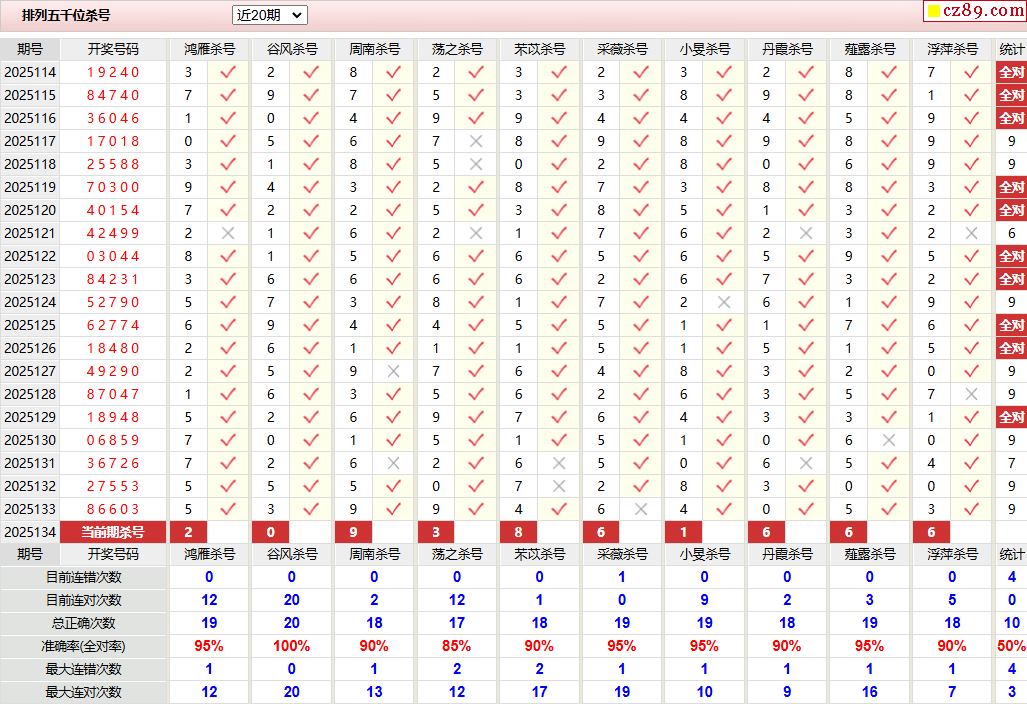Image resolution: width=1027 pixels, height=704 pixels.
Task: Click period number 2025125
Action: pyautogui.click(x=30, y=325)
